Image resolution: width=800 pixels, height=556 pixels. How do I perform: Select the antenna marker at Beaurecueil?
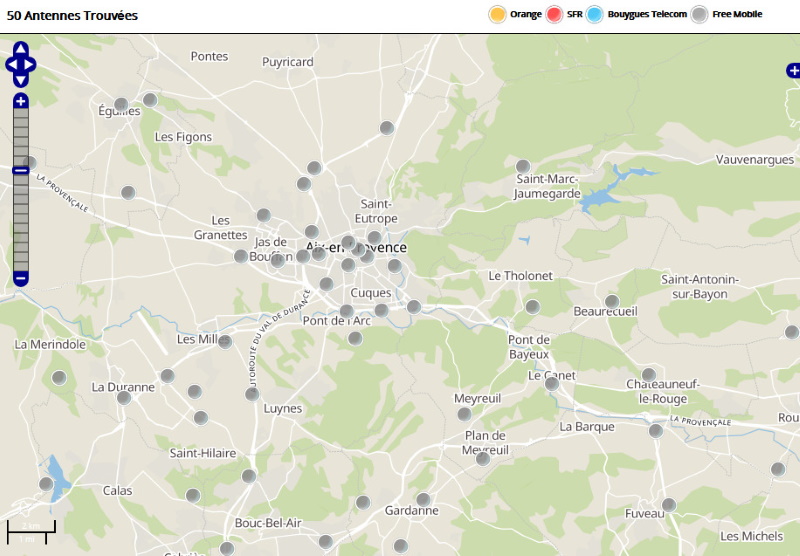pyautogui.click(x=612, y=301)
